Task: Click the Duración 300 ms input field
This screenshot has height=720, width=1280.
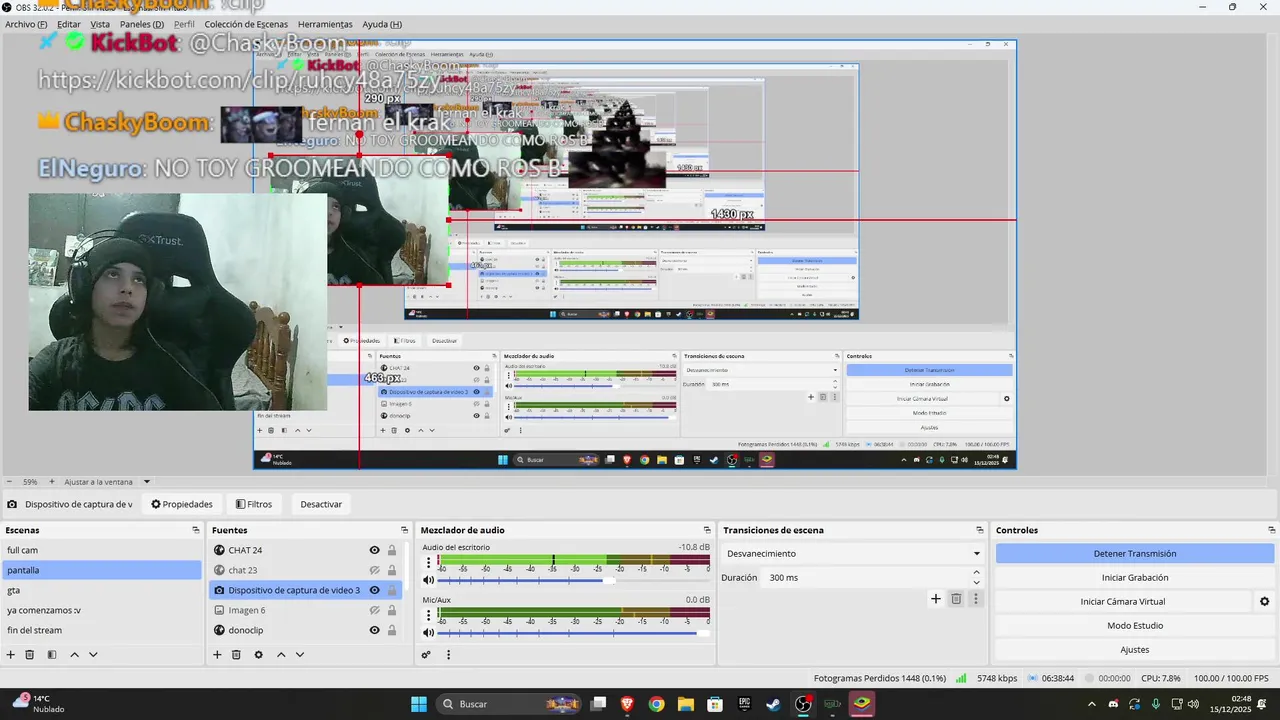Action: (x=865, y=577)
